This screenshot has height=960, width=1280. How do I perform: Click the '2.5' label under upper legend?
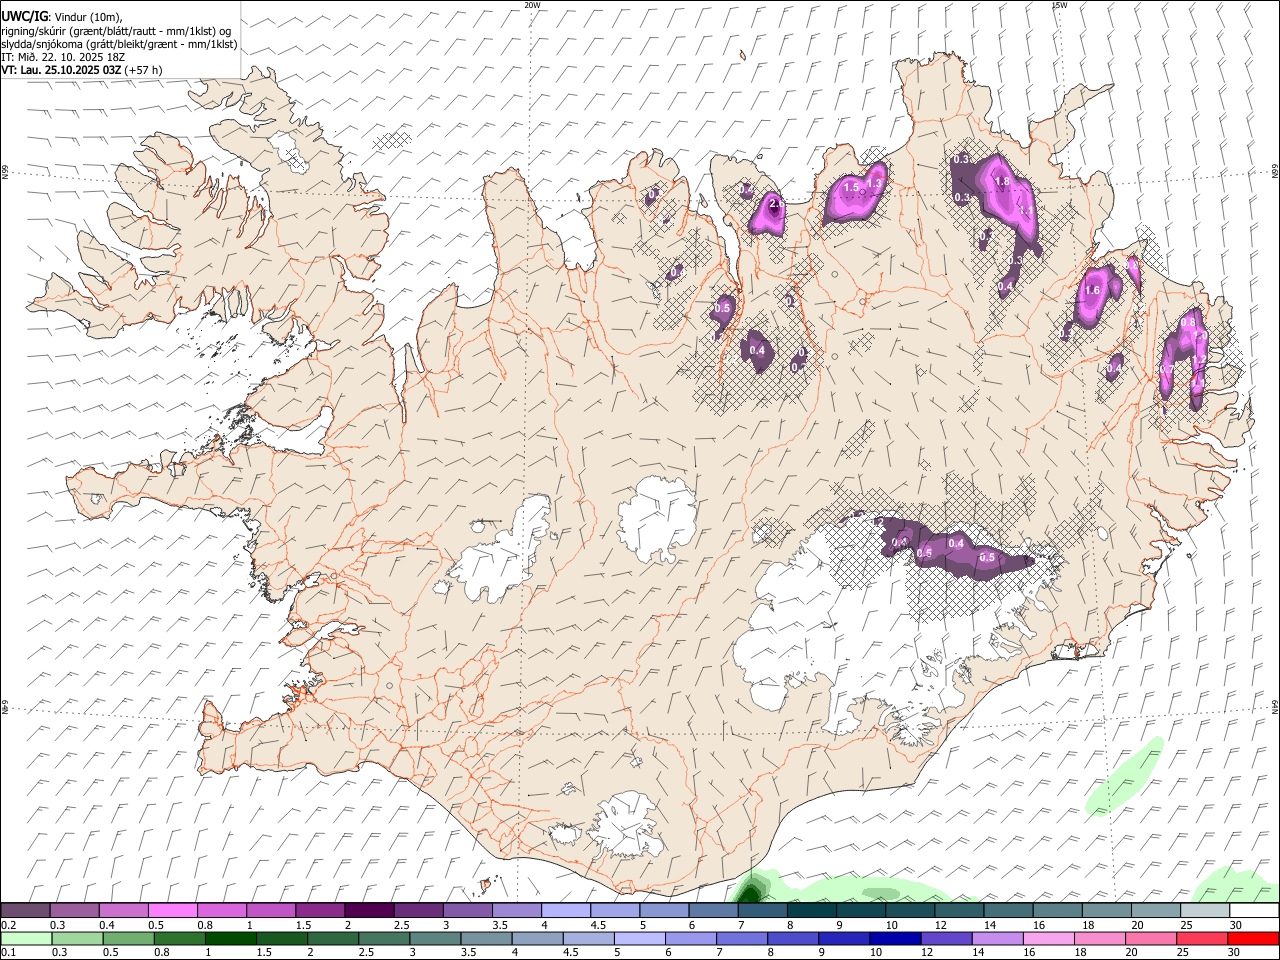(401, 925)
